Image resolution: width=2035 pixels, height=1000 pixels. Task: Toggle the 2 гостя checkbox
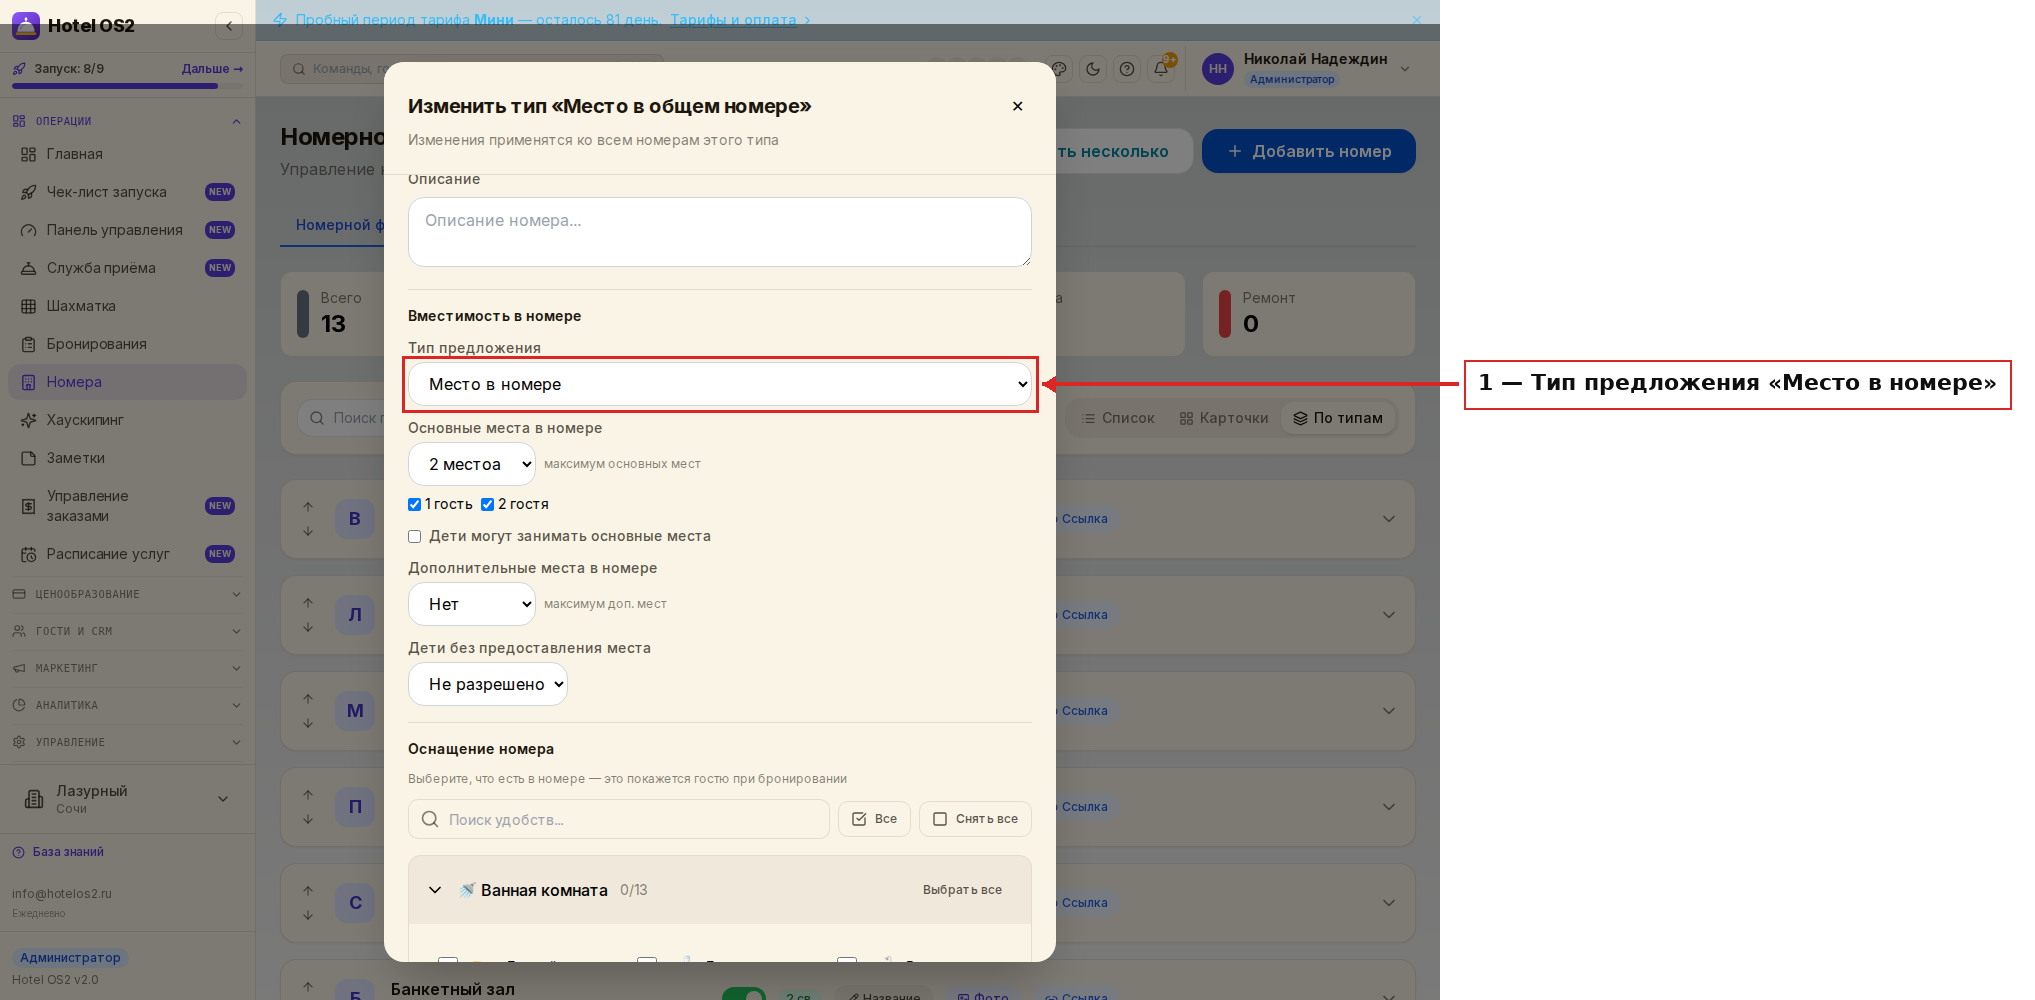[x=487, y=504]
